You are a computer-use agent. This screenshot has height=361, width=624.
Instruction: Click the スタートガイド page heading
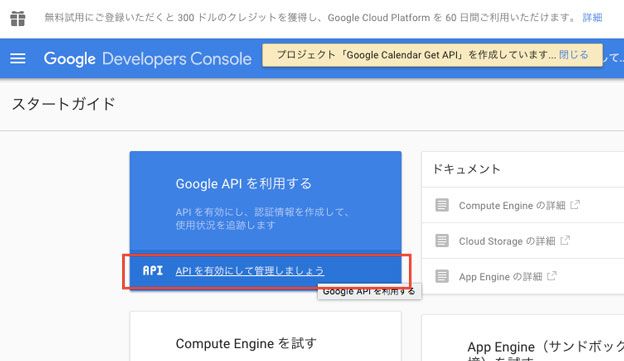coord(64,104)
